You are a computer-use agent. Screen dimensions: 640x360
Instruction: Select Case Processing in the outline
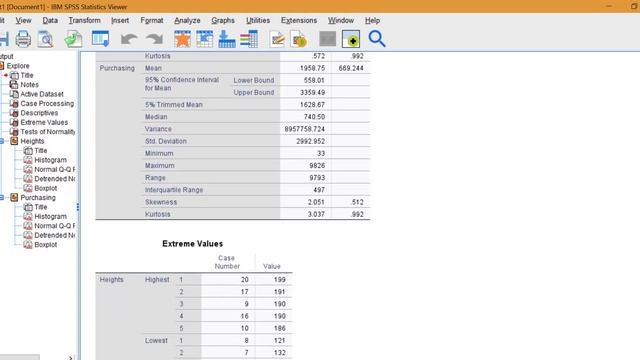tap(47, 103)
